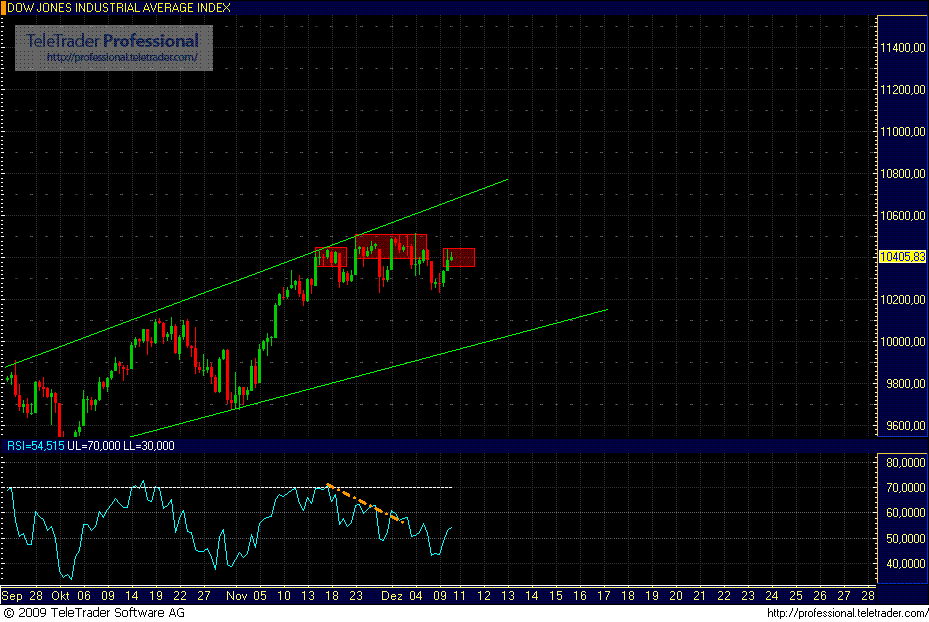
Task: Select the red resistance box over the candles
Action: tap(390, 243)
